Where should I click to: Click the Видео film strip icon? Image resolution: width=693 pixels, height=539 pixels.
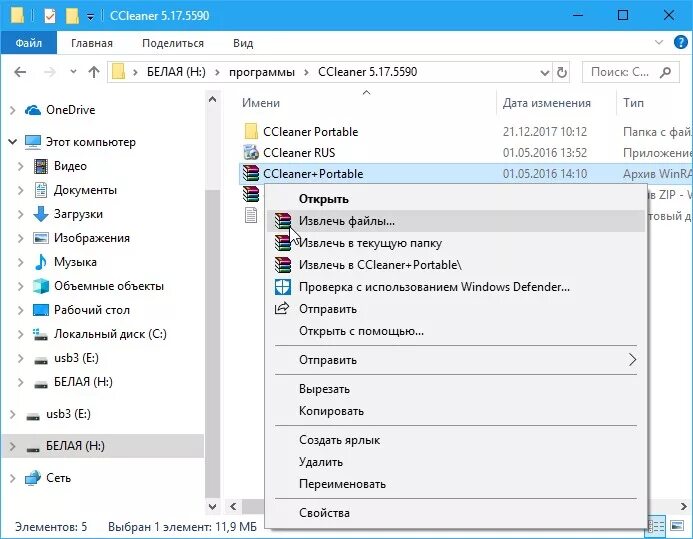[41, 166]
